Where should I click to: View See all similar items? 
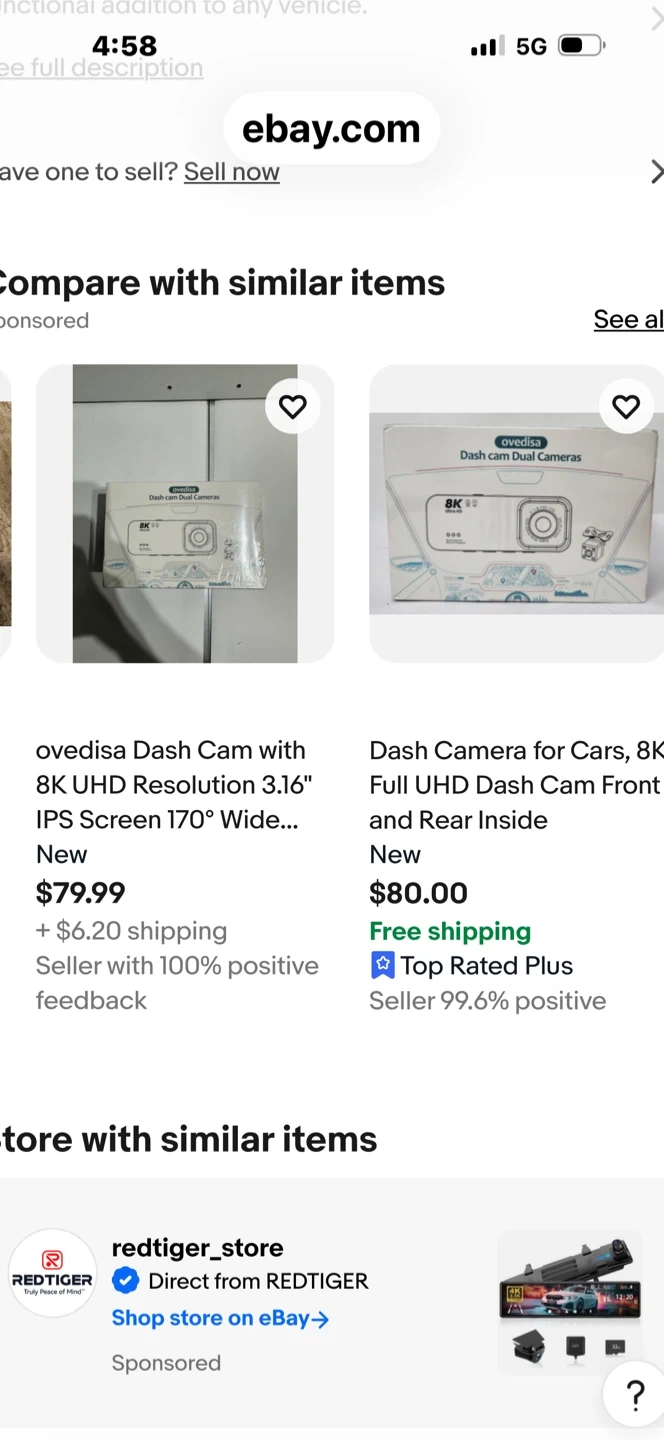click(x=628, y=319)
